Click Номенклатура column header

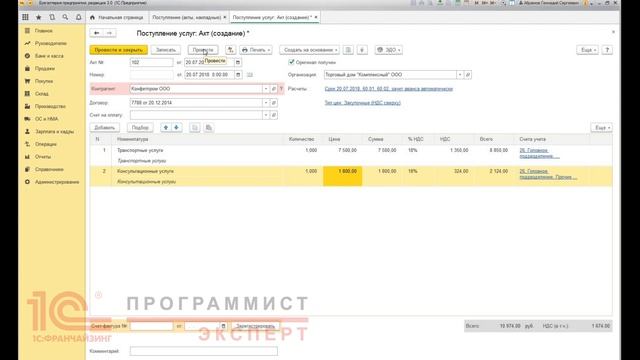tap(133, 139)
